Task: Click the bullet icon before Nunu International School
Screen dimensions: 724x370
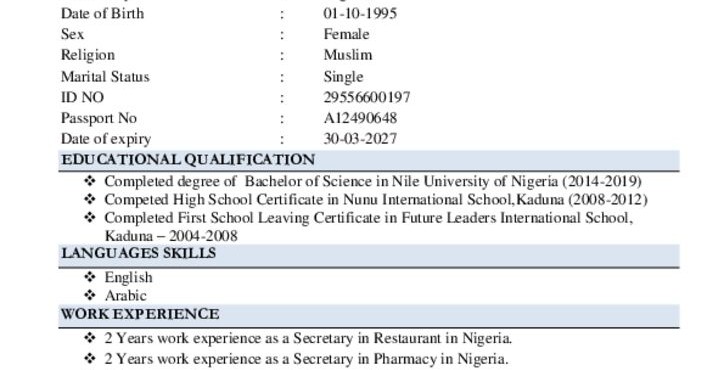Action: click(x=90, y=199)
